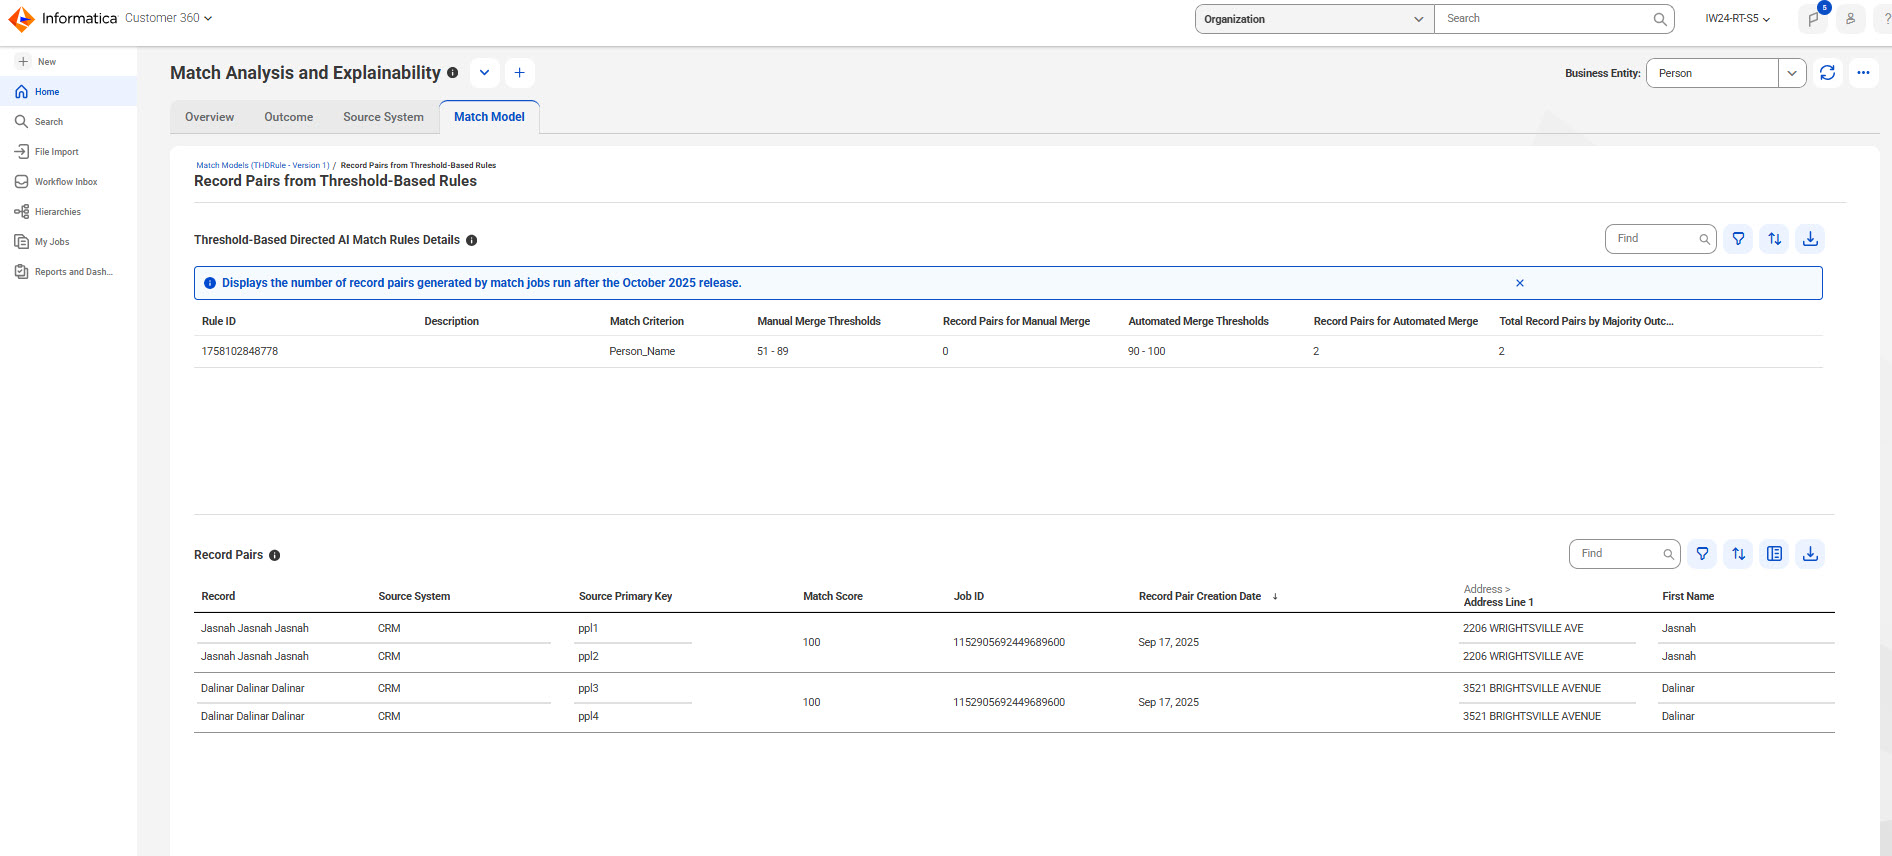Screen dimensions: 1892x856
Task: Click the refresh icon beside Business Entity
Action: (1827, 73)
